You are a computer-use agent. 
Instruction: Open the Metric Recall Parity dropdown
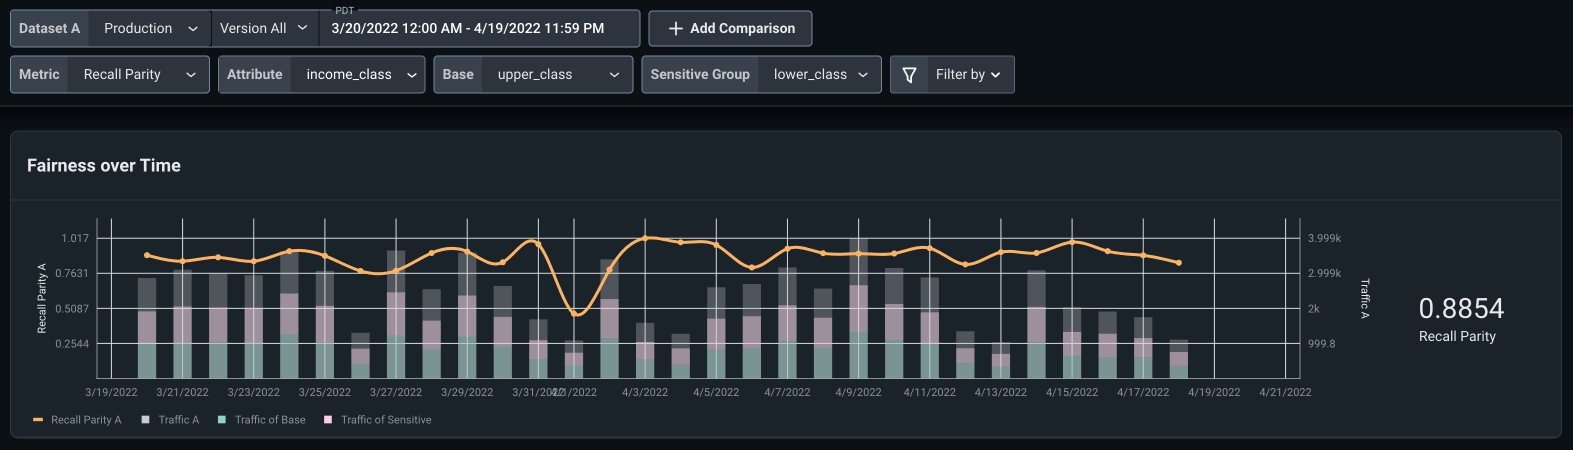pos(138,75)
